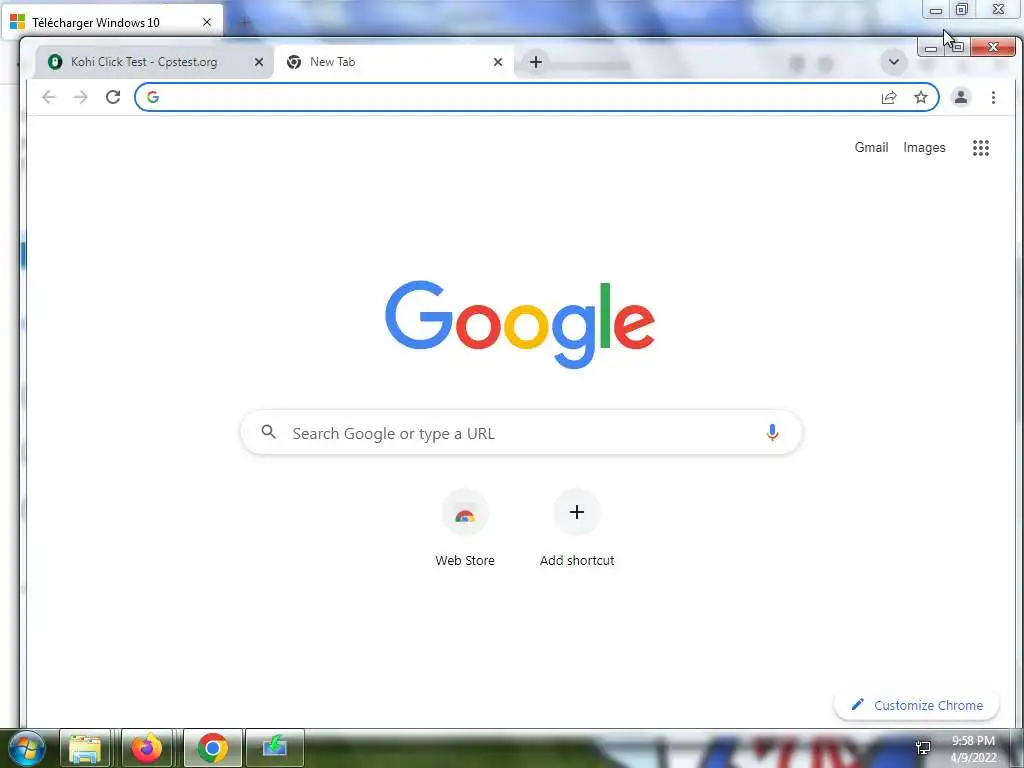Reload the current page
The width and height of the screenshot is (1024, 768).
click(x=113, y=97)
